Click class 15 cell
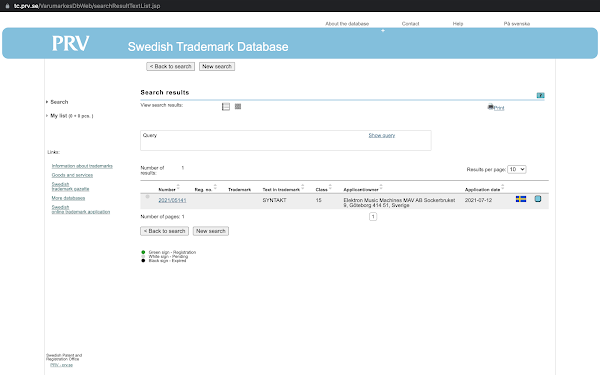The width and height of the screenshot is (600, 375). pyautogui.click(x=318, y=200)
